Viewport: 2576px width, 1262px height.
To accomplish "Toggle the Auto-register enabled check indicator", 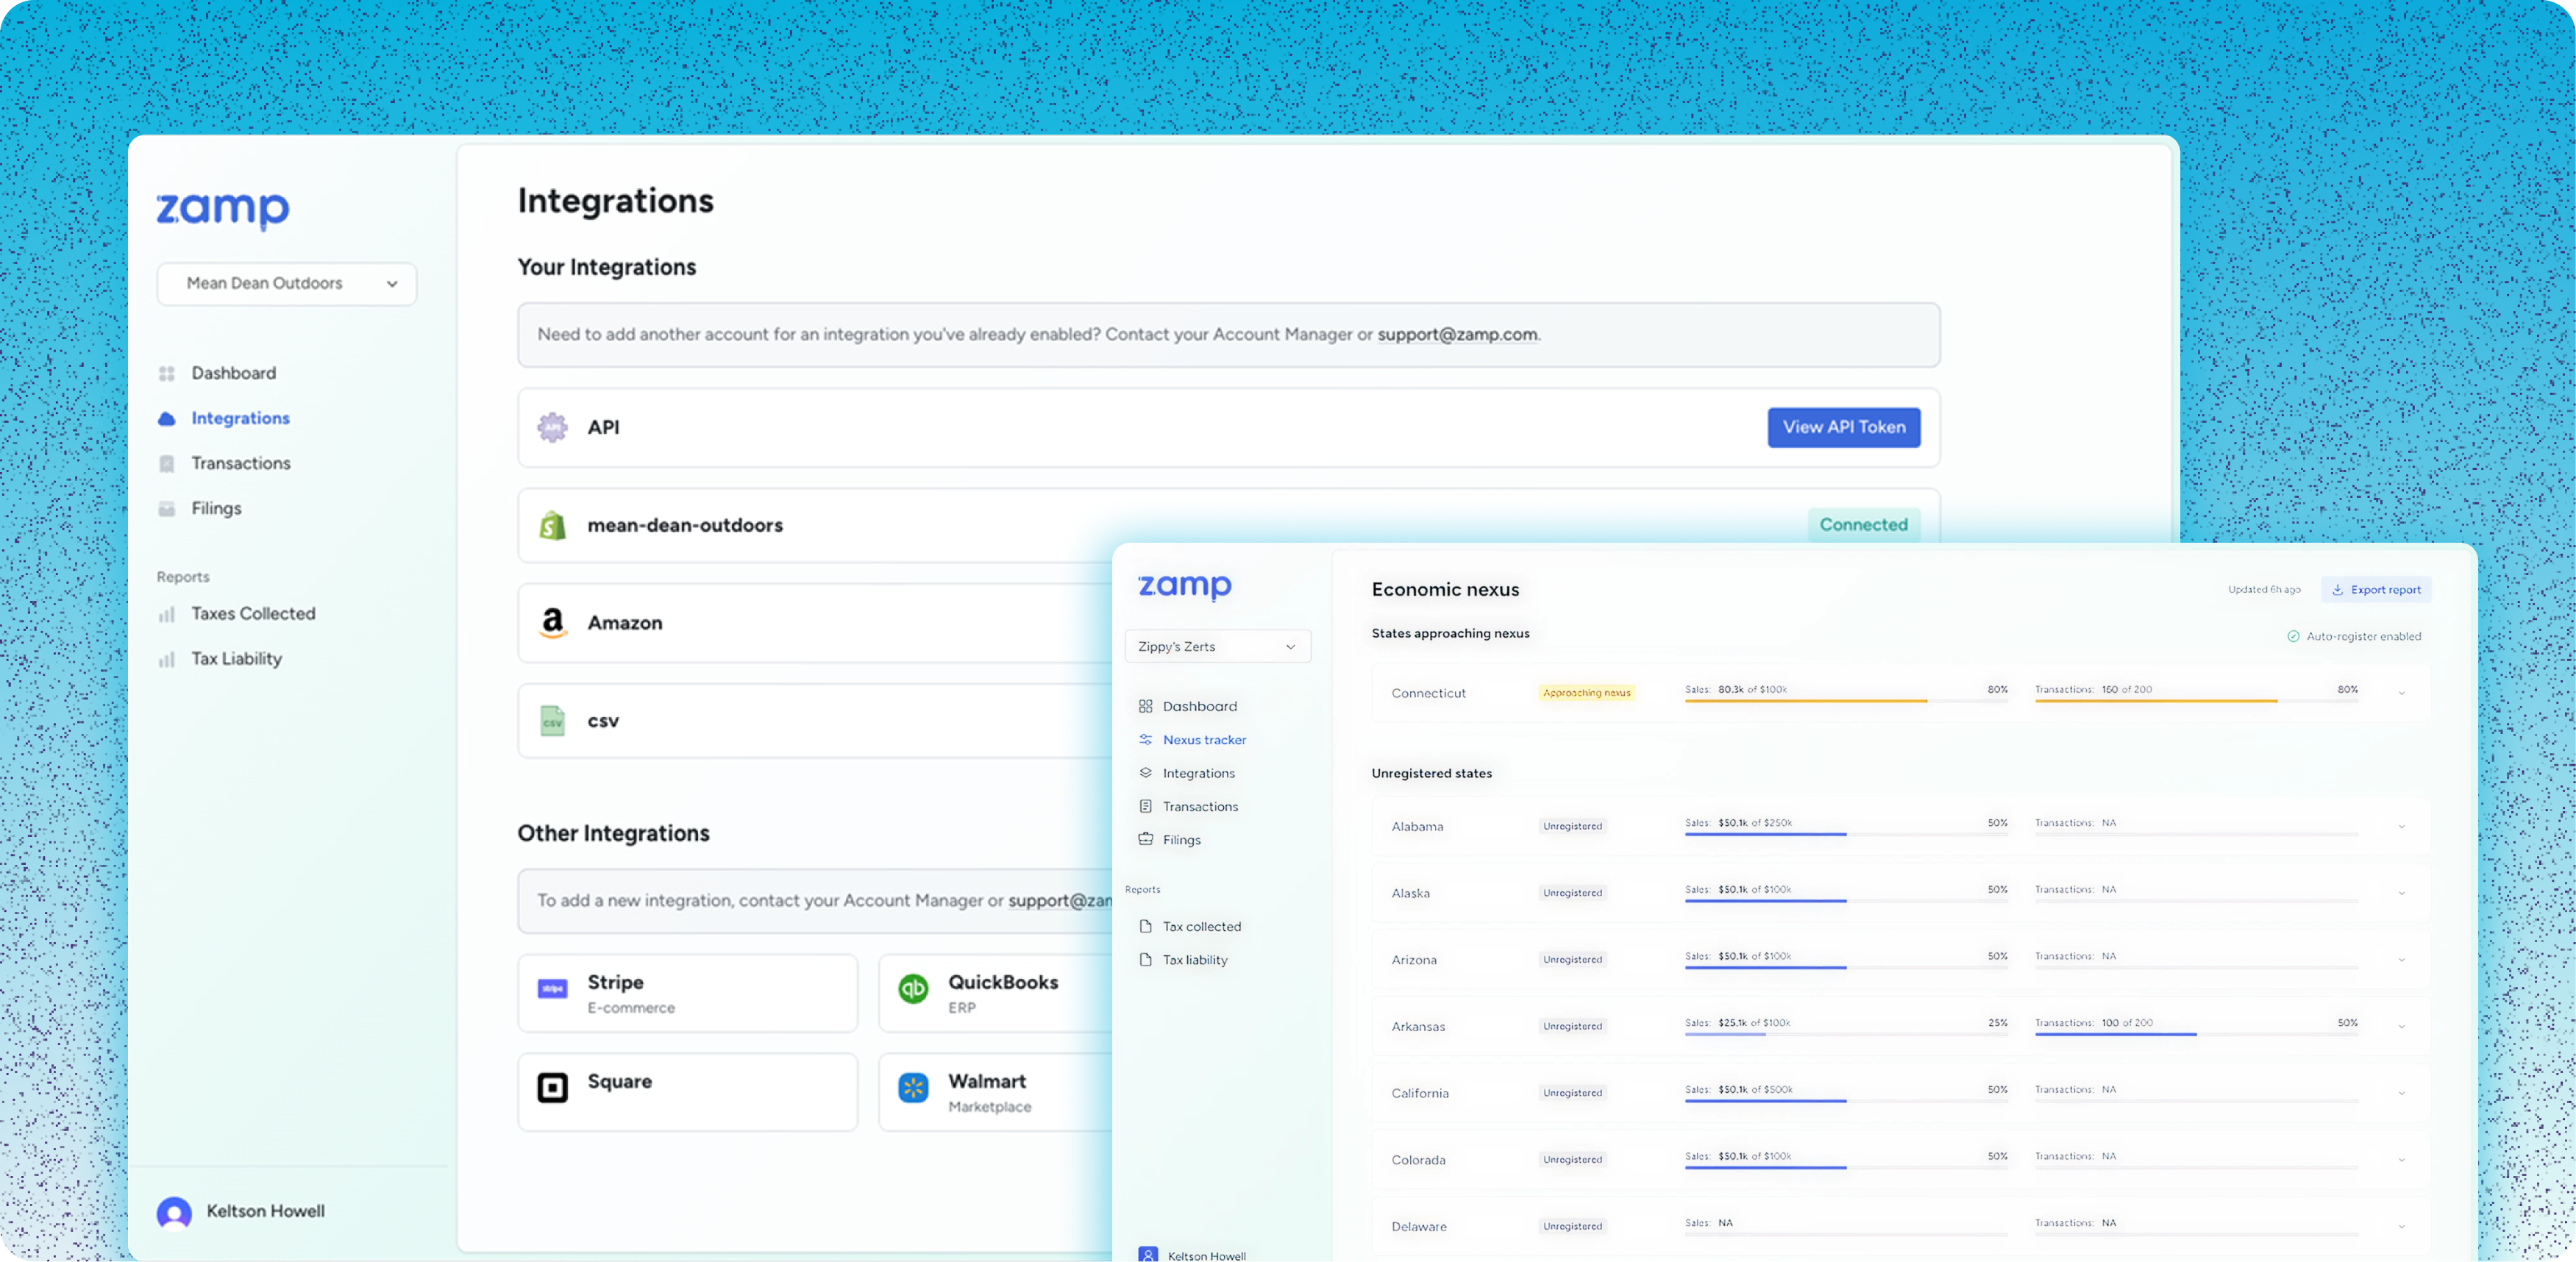I will point(2293,636).
